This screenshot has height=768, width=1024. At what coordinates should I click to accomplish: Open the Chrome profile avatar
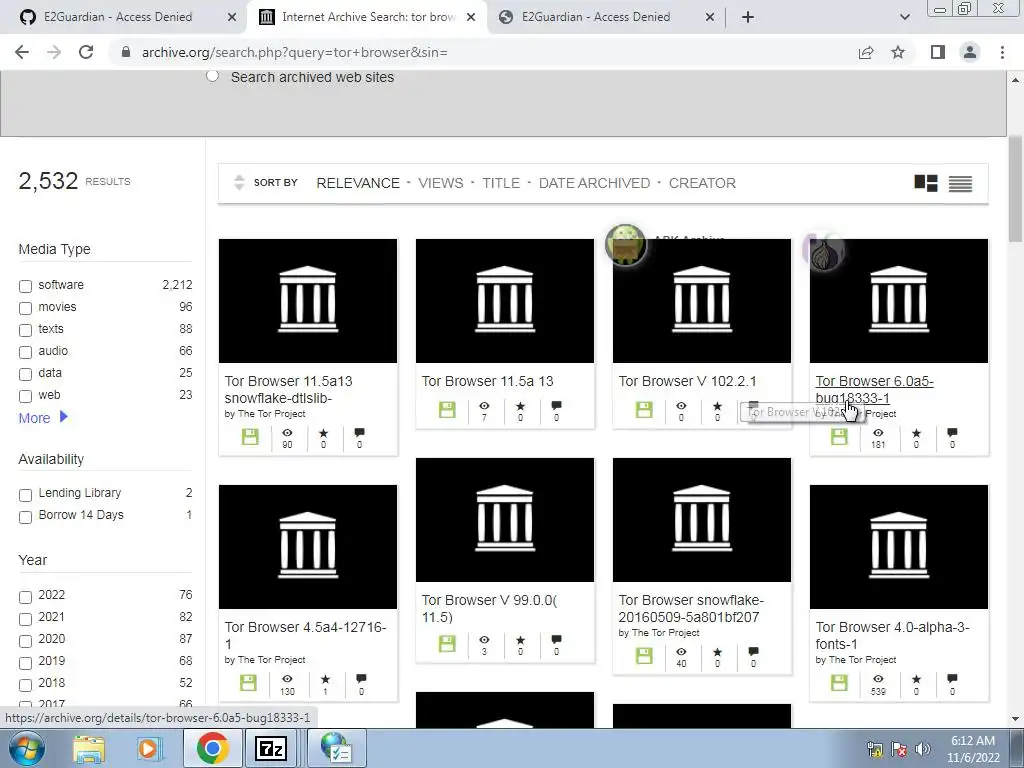(970, 52)
